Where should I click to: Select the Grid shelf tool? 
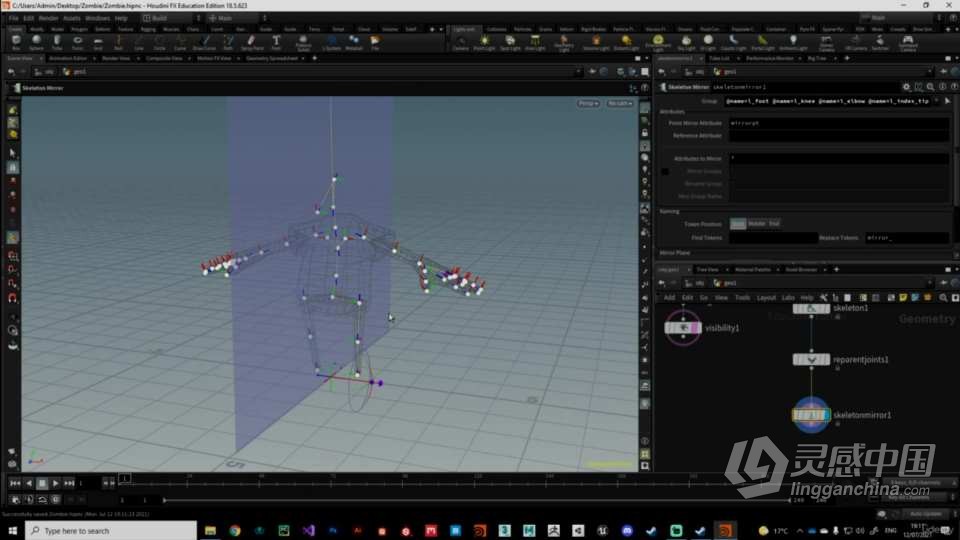tap(98, 42)
